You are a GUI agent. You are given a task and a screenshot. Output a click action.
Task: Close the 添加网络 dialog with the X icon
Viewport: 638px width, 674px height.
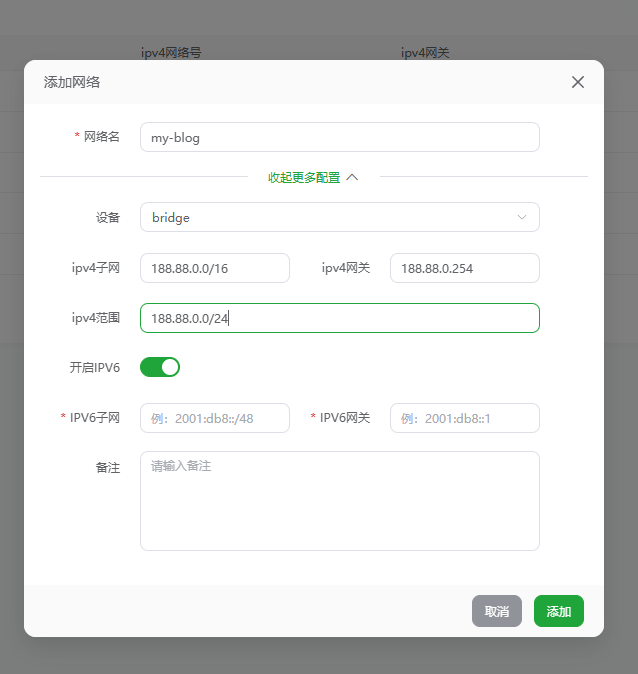pyautogui.click(x=577, y=82)
